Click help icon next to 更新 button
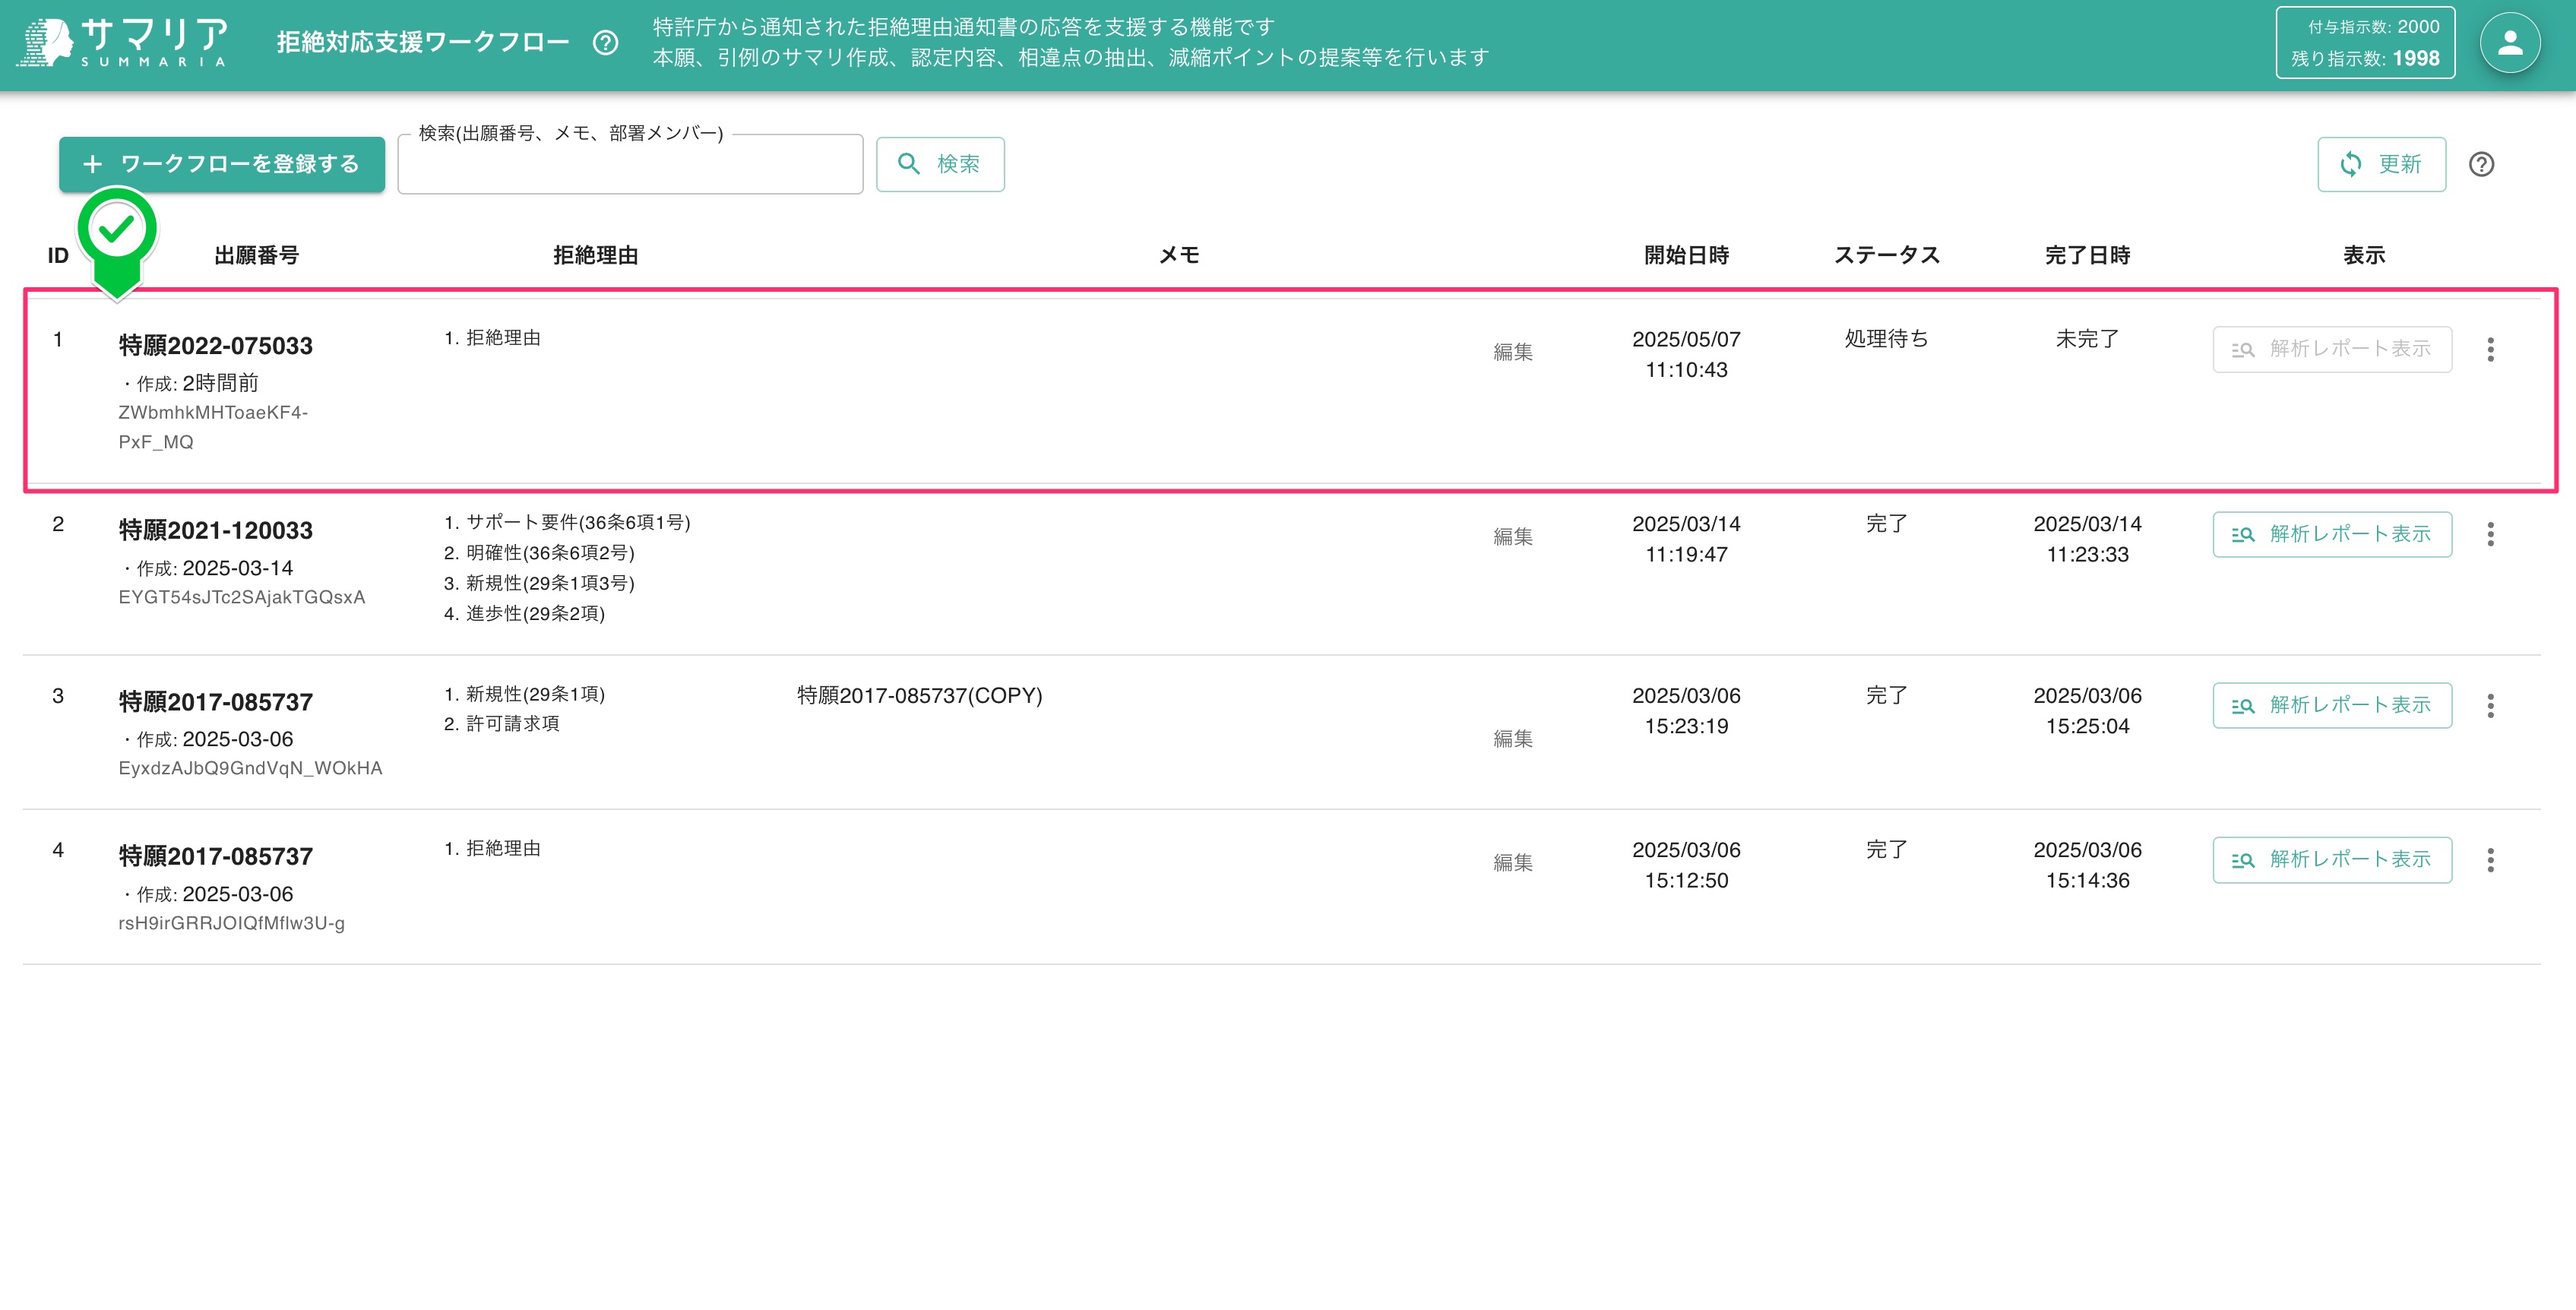2576x1310 pixels. point(2481,164)
